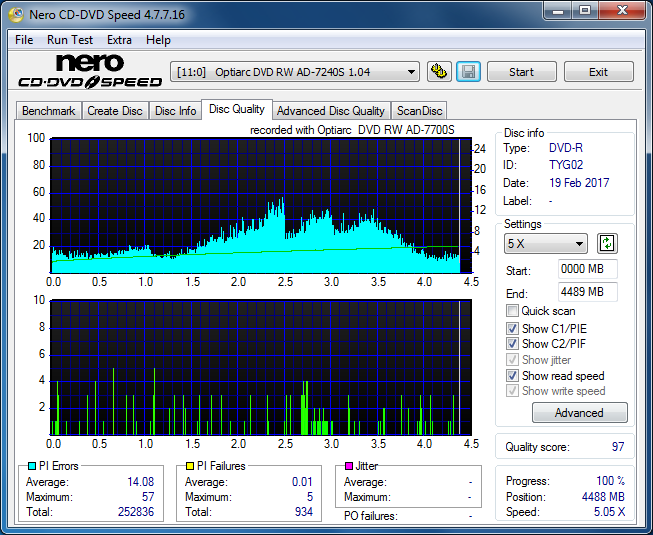This screenshot has width=653, height=535.
Task: Click the 'recorded with Optiarc' graph caption
Action: (x=352, y=130)
